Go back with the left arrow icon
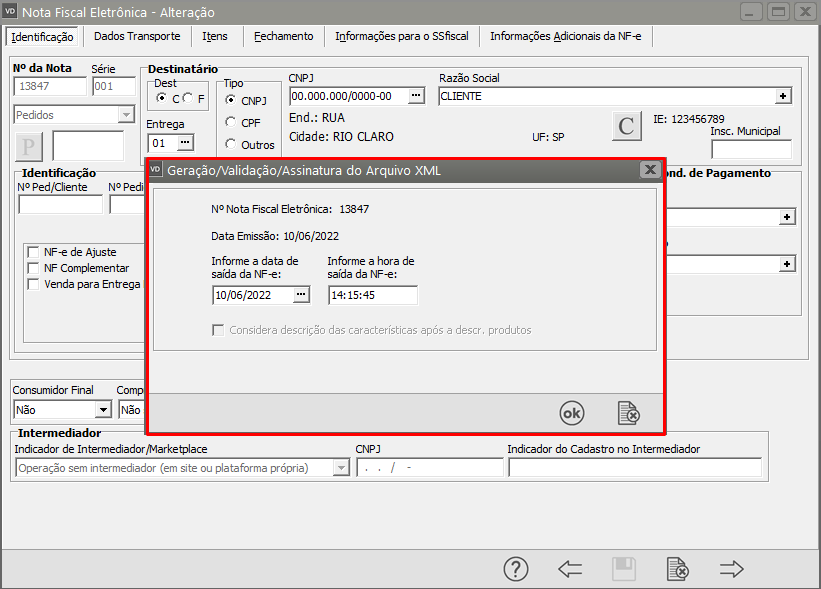821x589 pixels. point(570,569)
